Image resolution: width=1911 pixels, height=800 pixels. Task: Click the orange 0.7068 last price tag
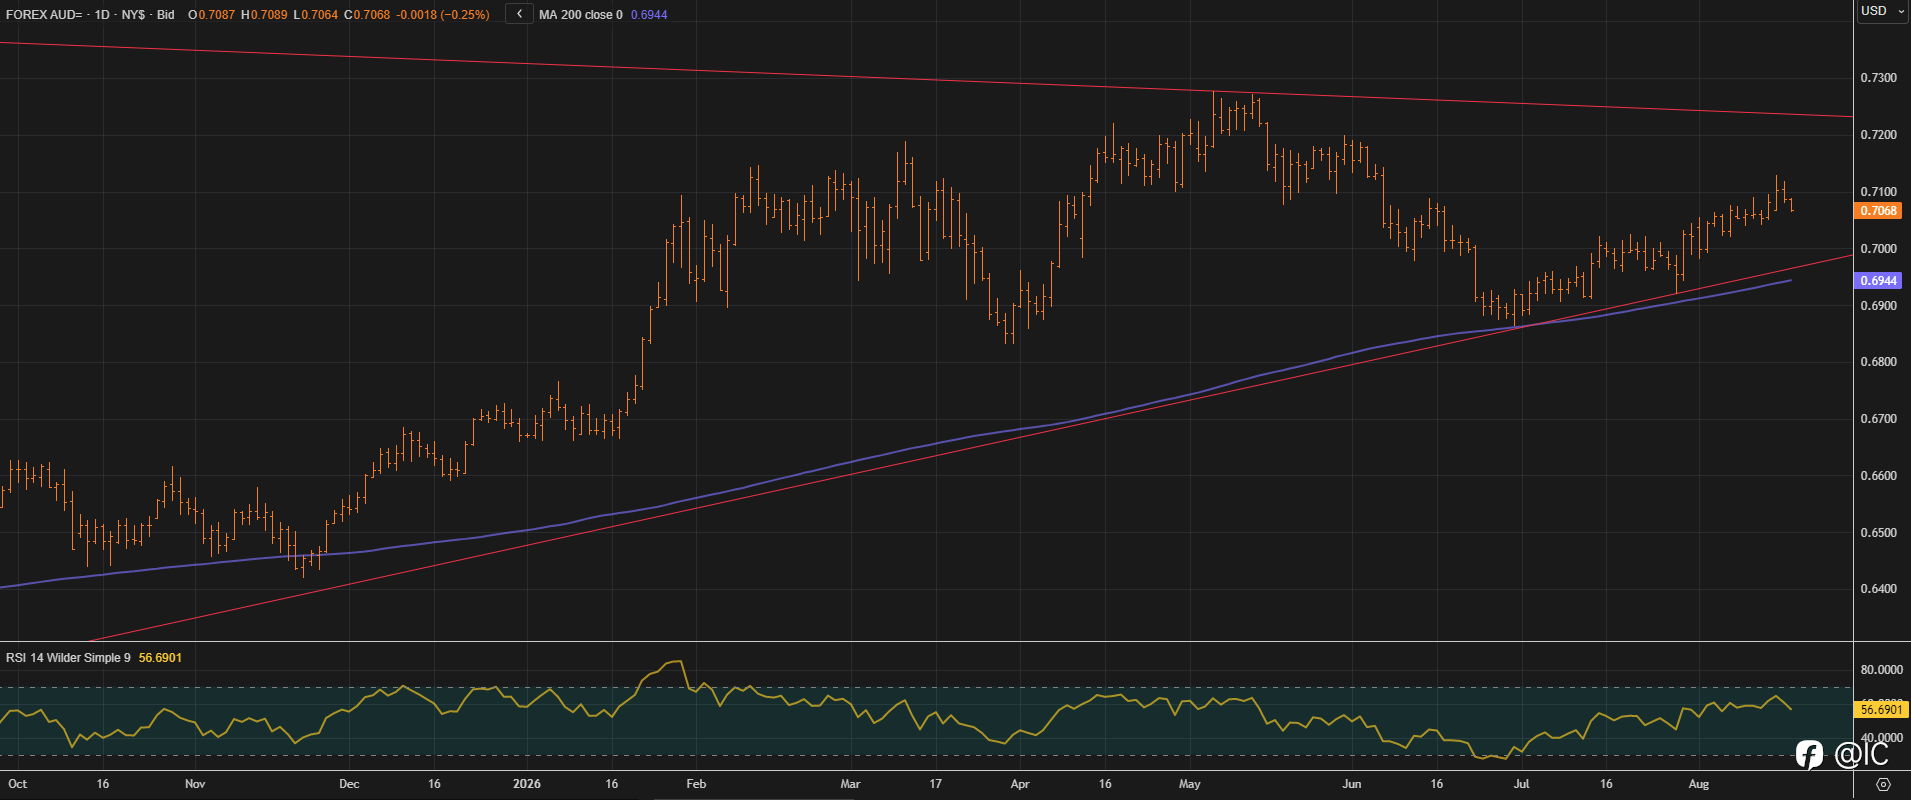point(1878,211)
